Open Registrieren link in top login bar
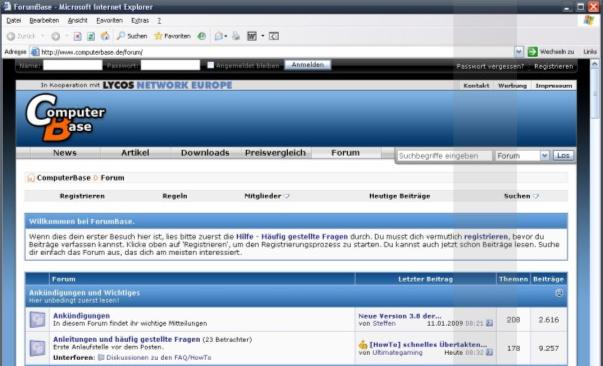 coord(553,66)
